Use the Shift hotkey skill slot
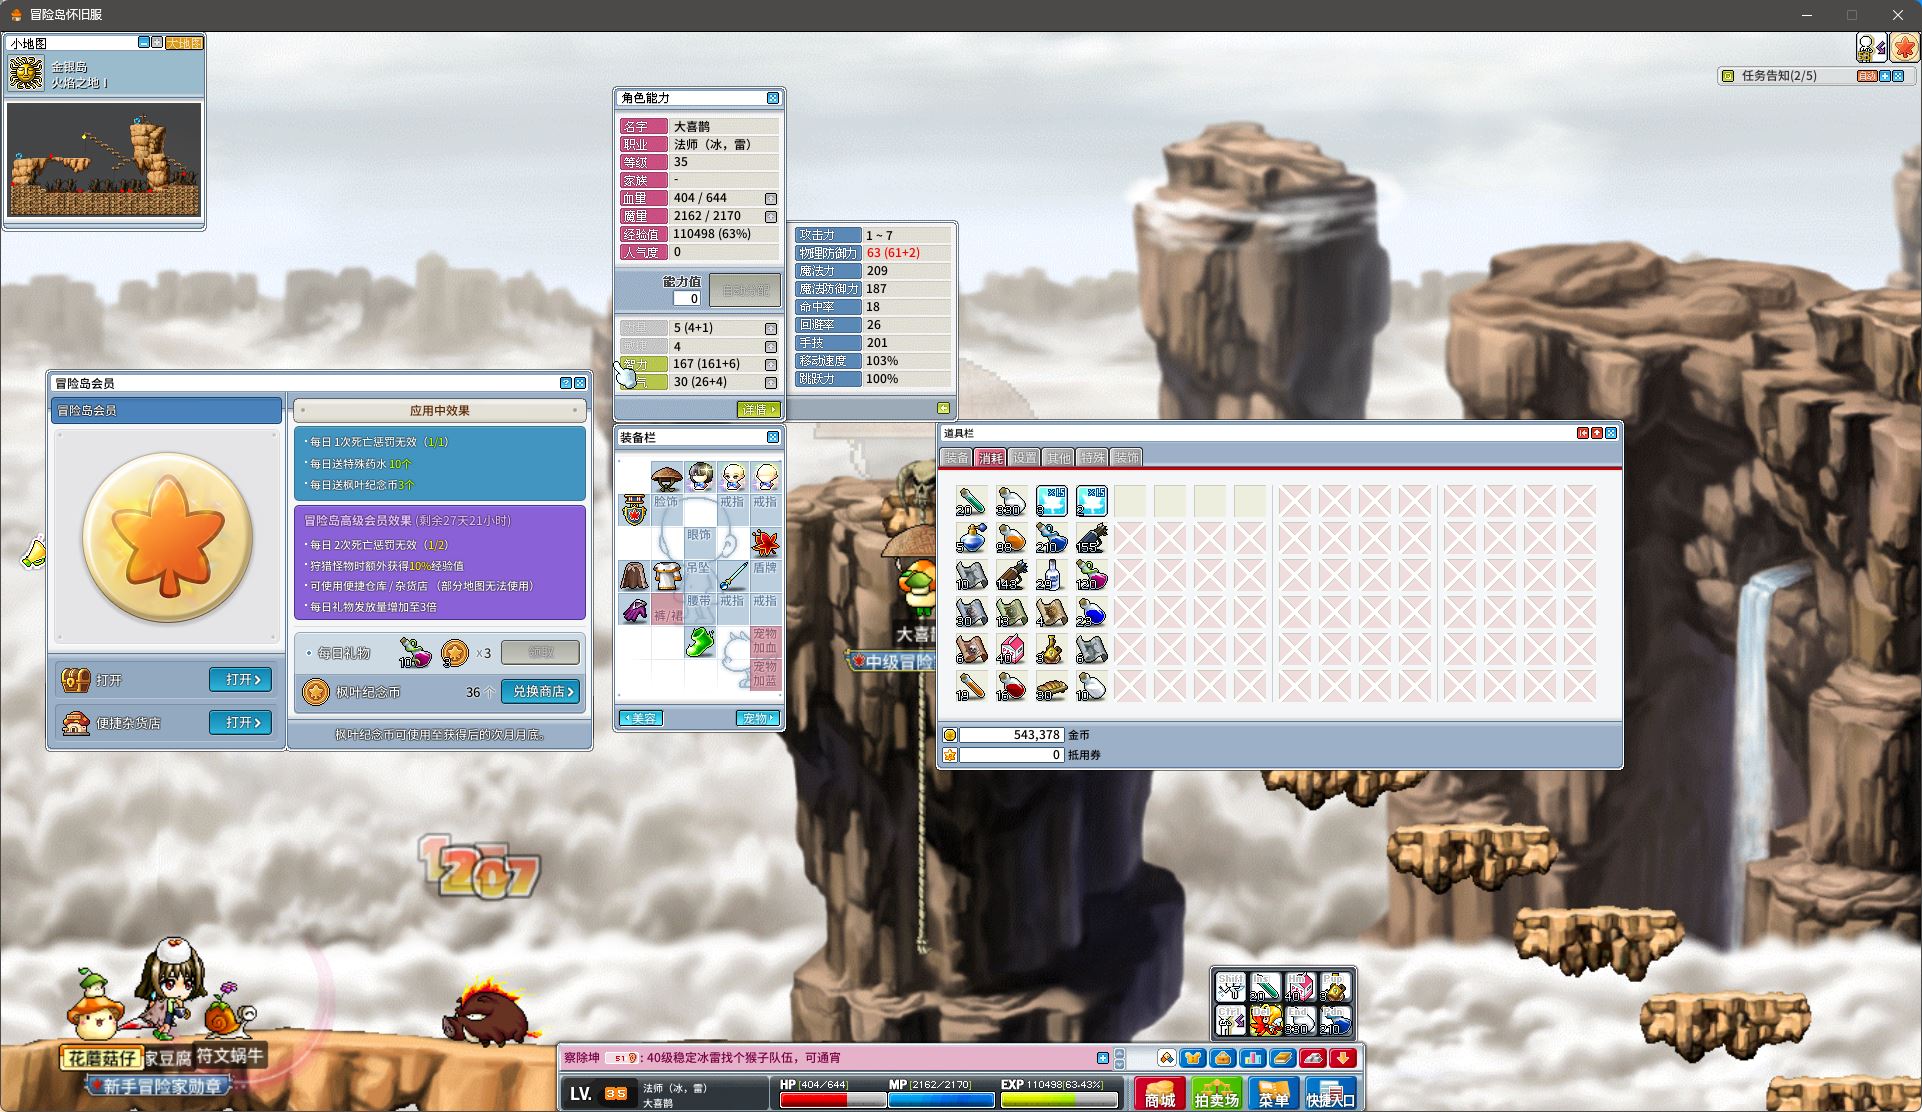 (x=1230, y=988)
